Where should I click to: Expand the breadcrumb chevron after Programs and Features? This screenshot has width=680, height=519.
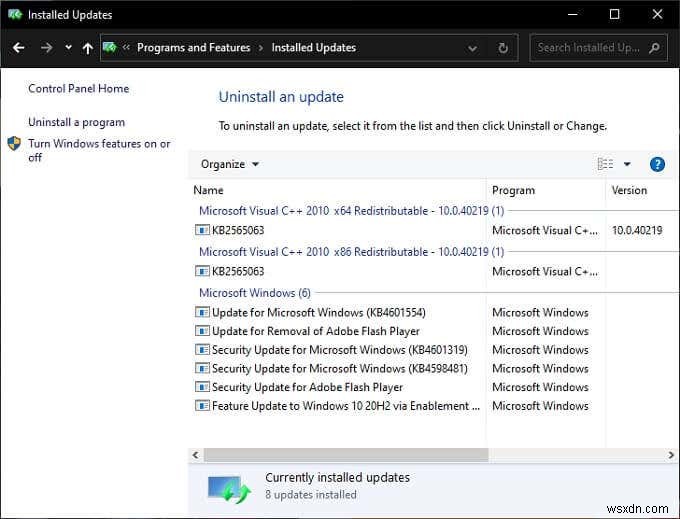[x=261, y=48]
